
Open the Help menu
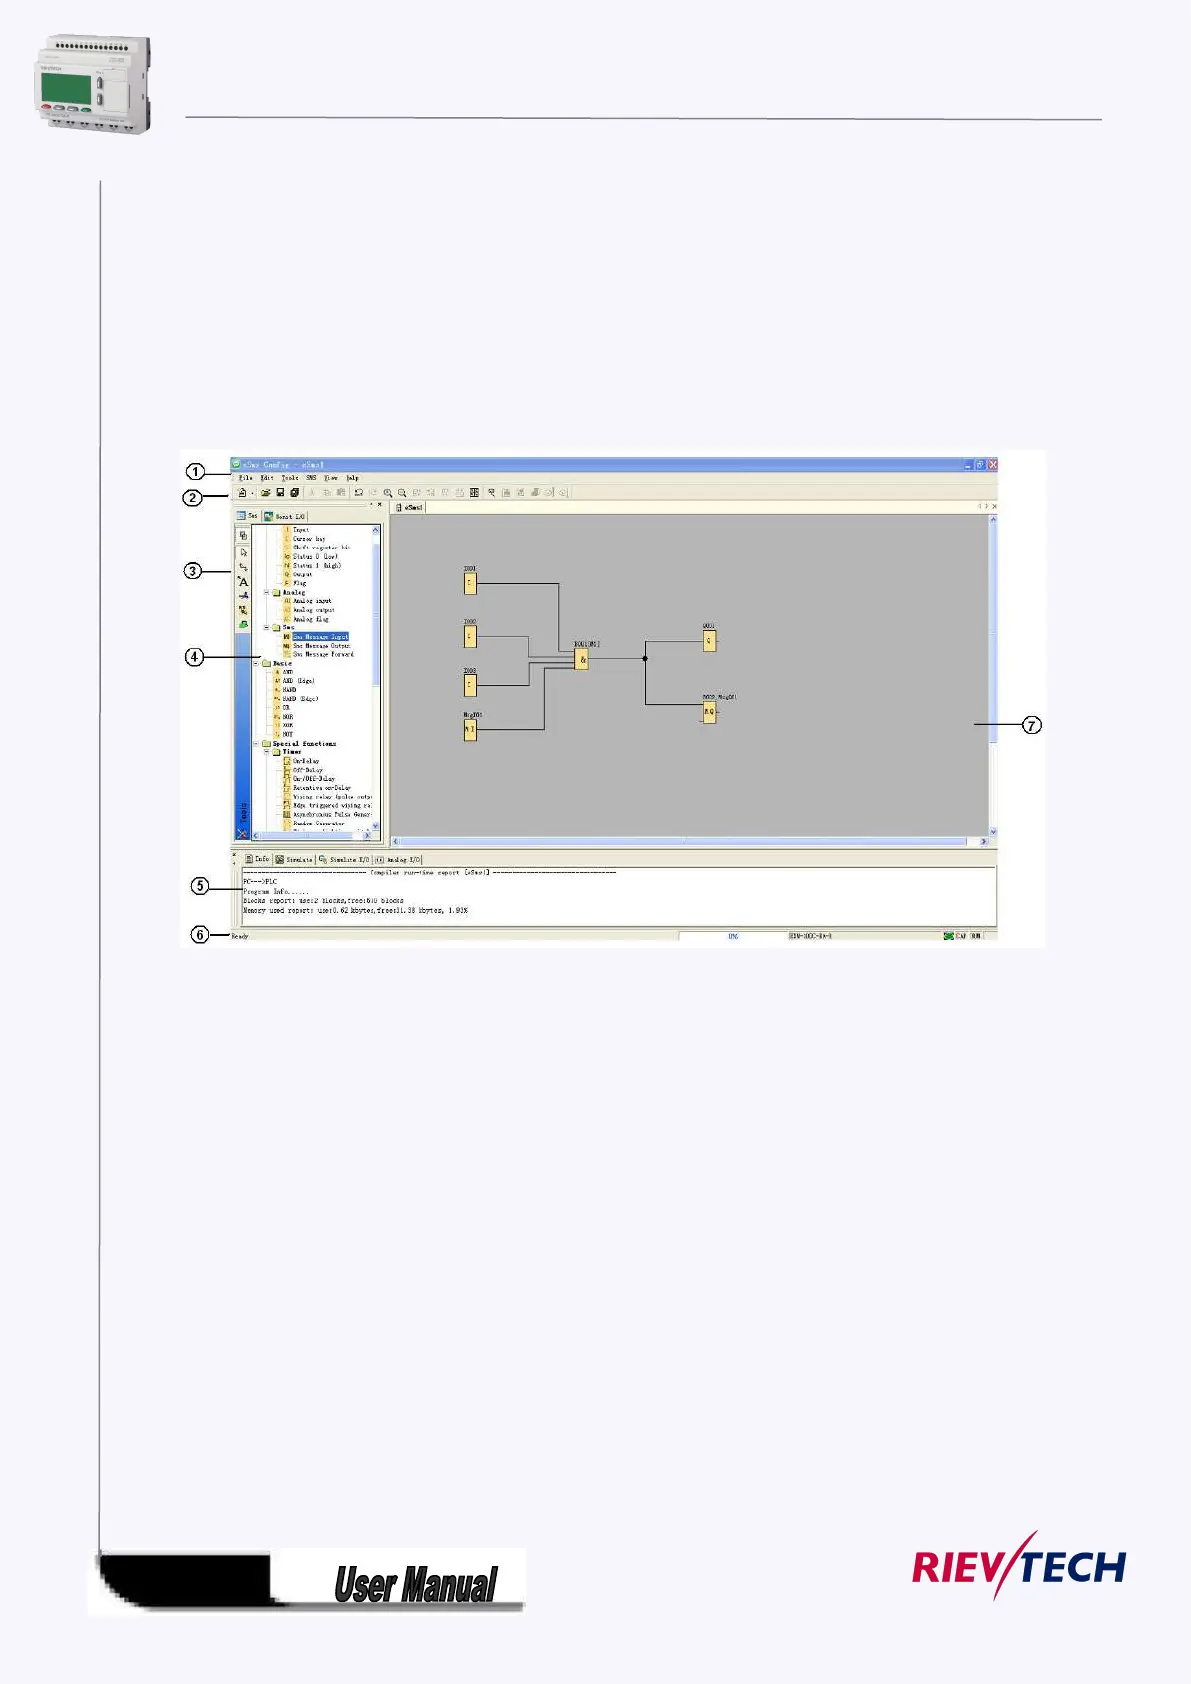pyautogui.click(x=352, y=478)
